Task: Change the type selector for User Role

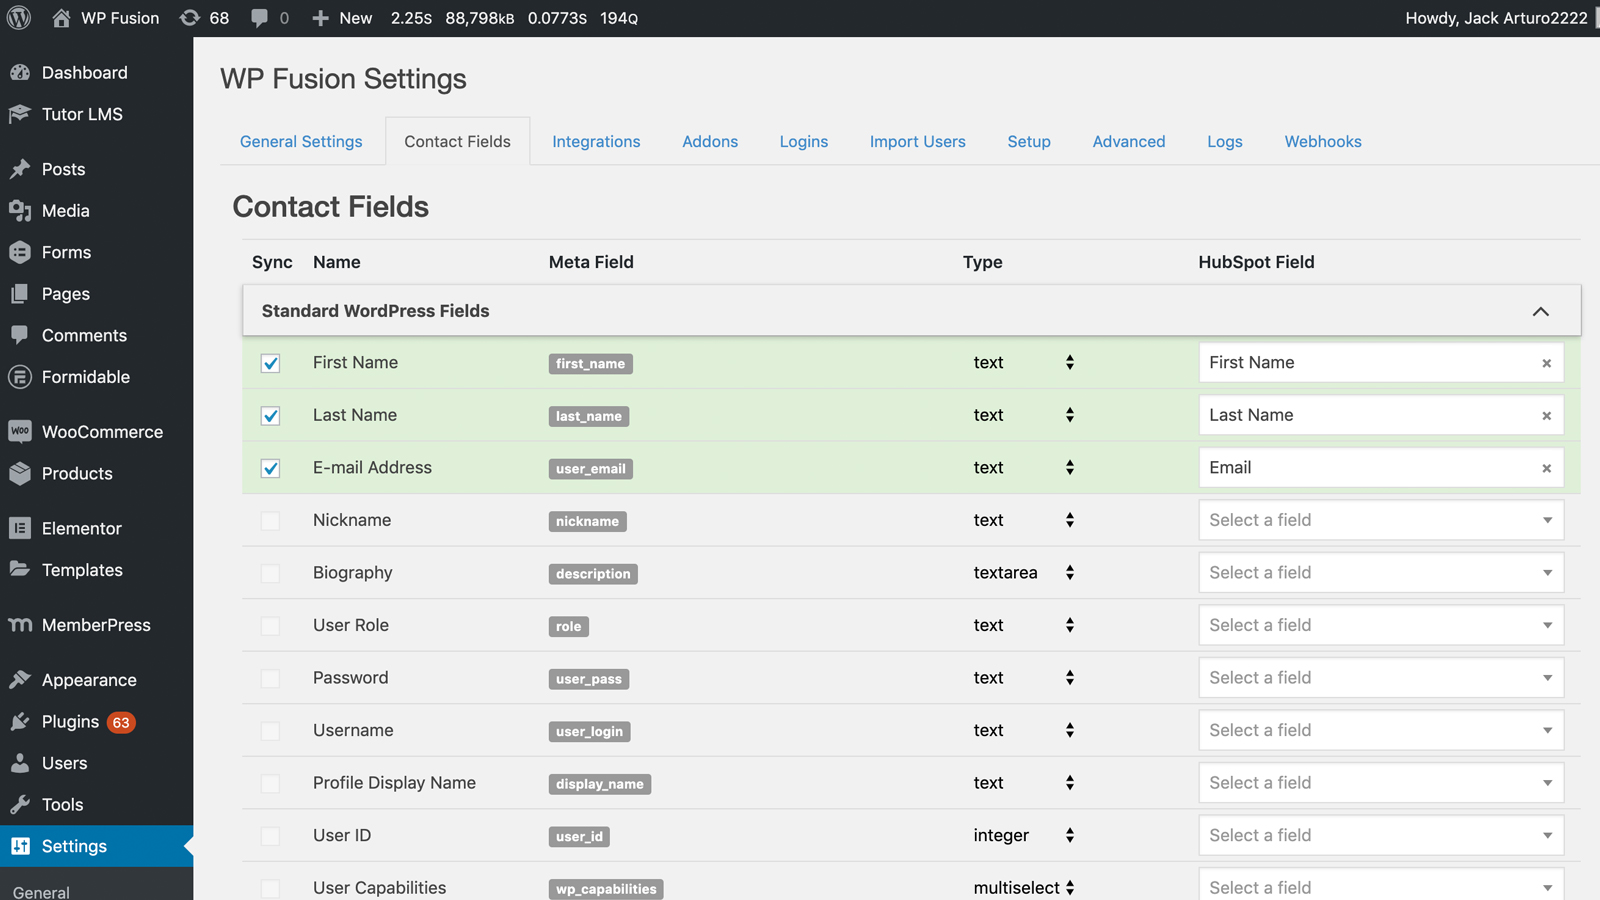Action: click(1023, 625)
